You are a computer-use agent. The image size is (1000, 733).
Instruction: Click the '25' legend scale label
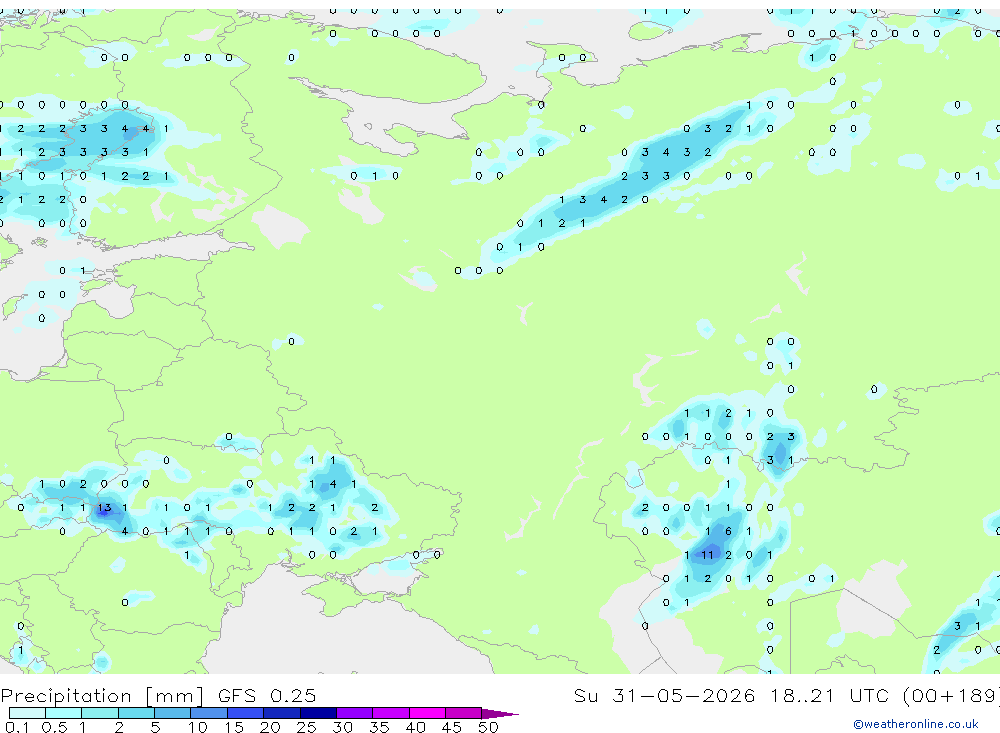click(x=306, y=727)
